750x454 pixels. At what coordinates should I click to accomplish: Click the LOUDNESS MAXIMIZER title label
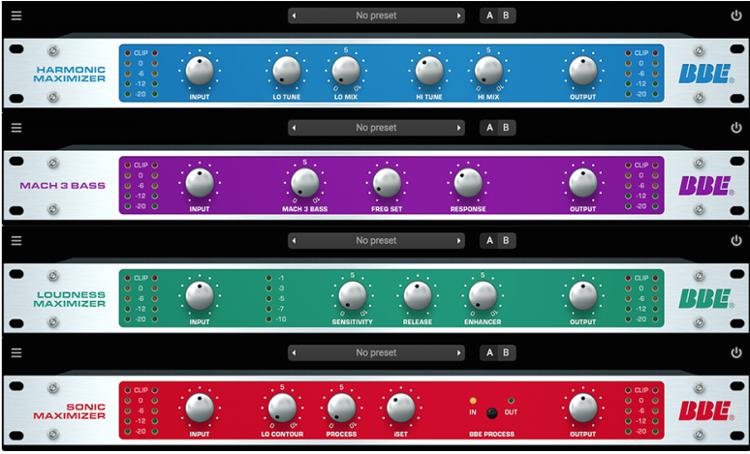click(x=70, y=299)
